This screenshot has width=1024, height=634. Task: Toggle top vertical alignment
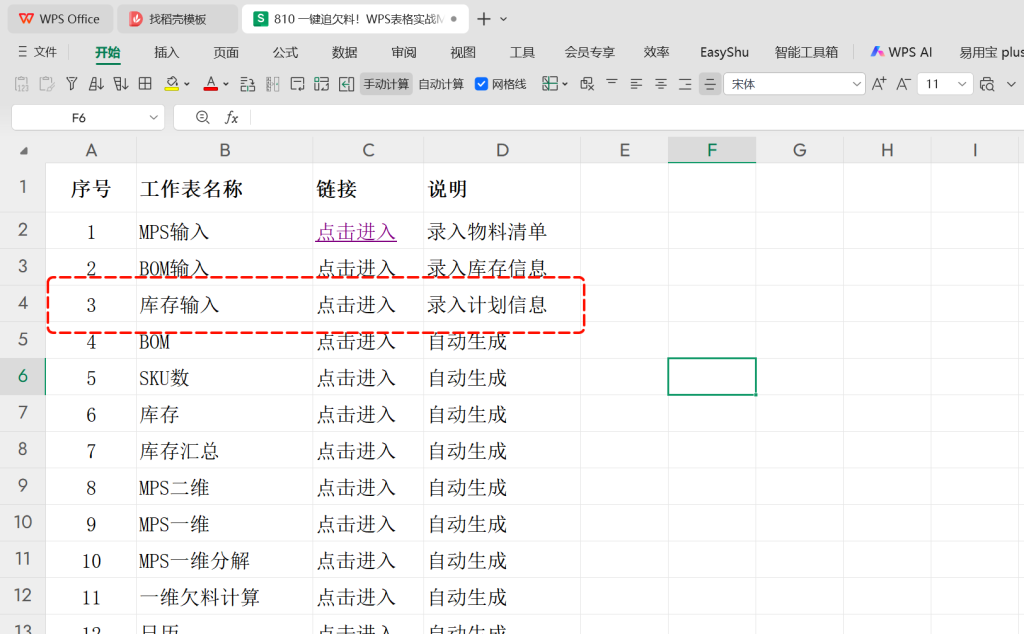612,83
